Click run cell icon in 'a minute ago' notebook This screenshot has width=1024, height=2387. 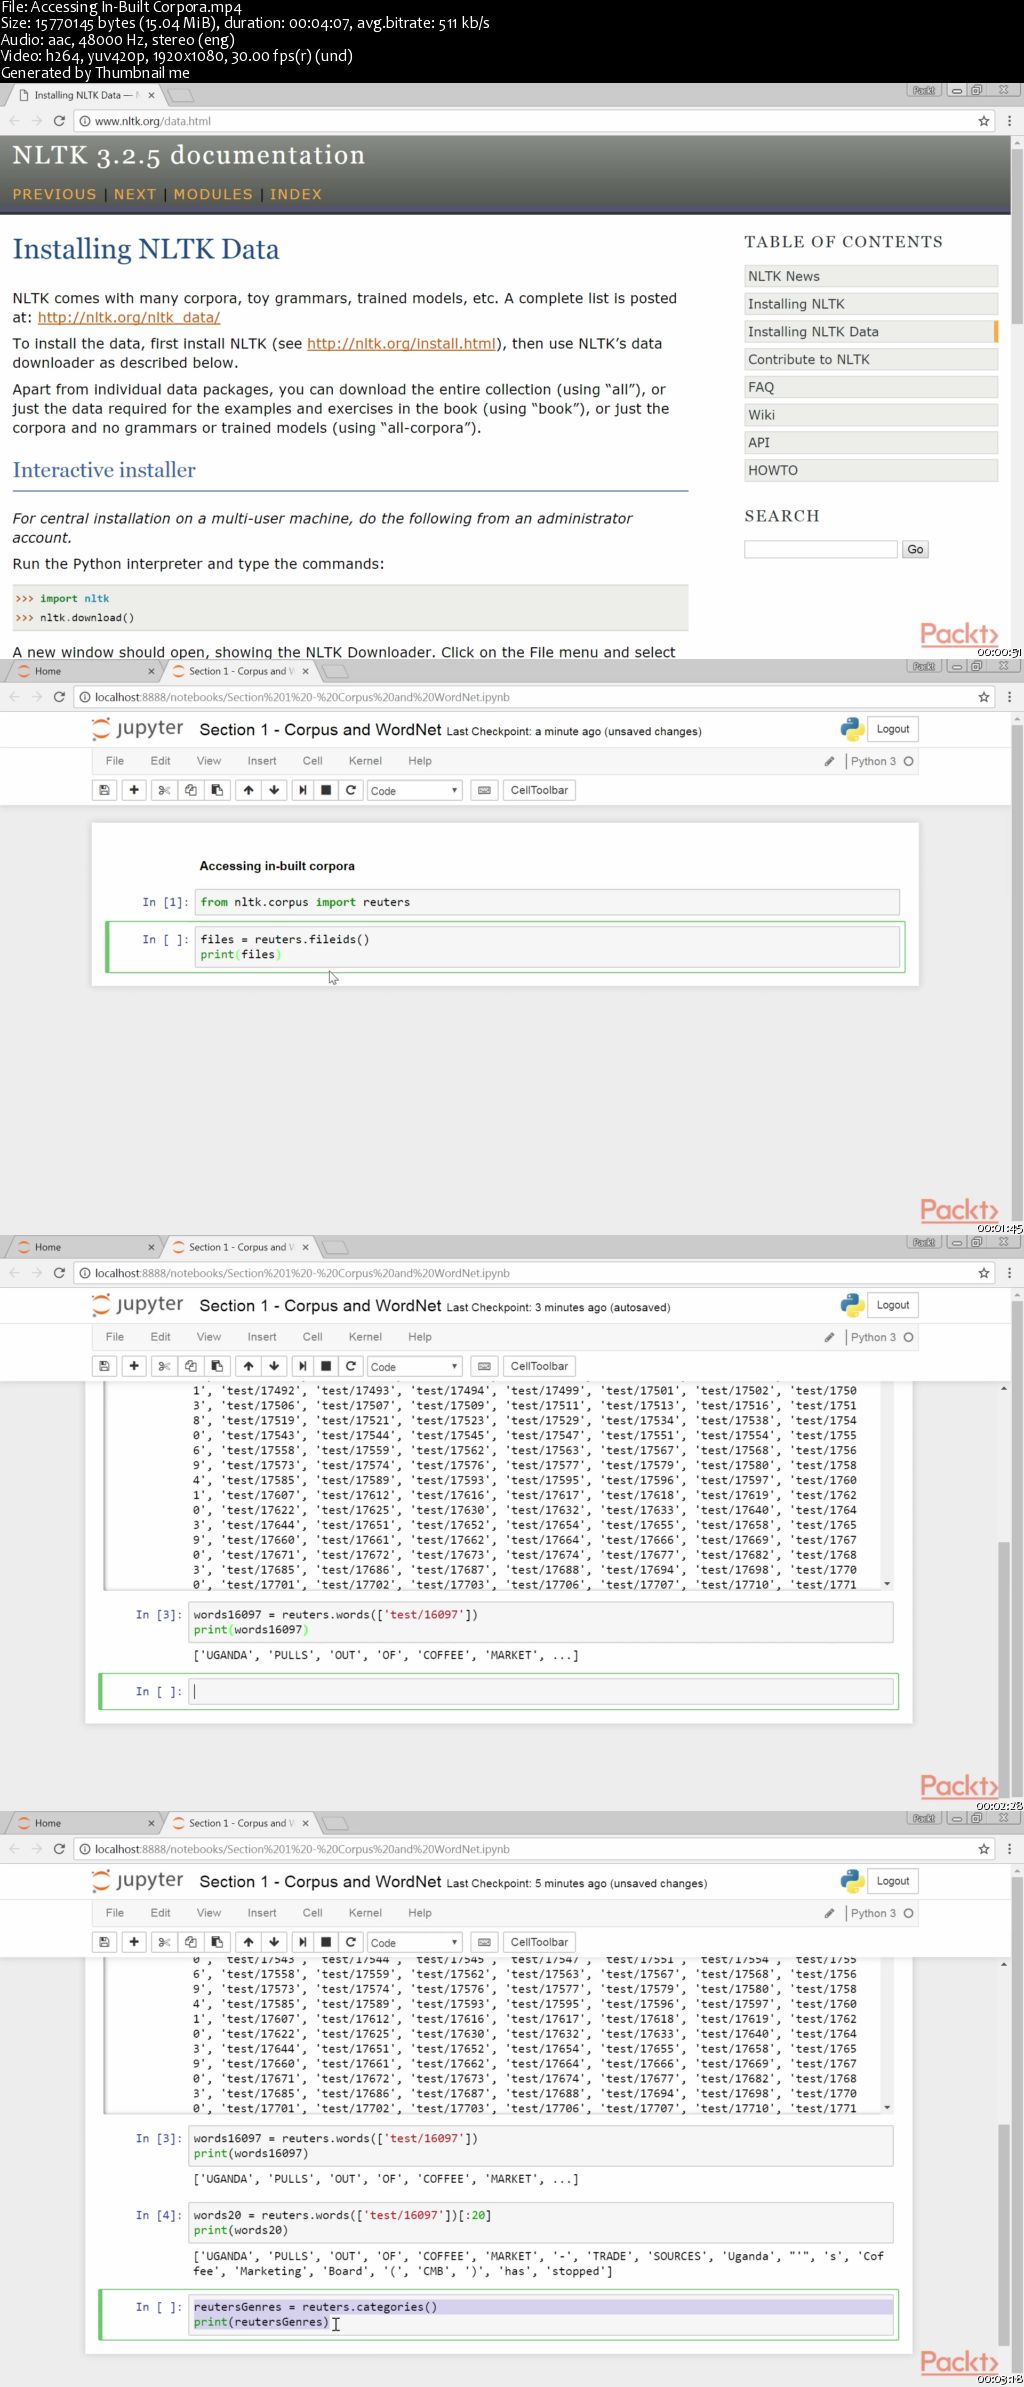tap(302, 790)
